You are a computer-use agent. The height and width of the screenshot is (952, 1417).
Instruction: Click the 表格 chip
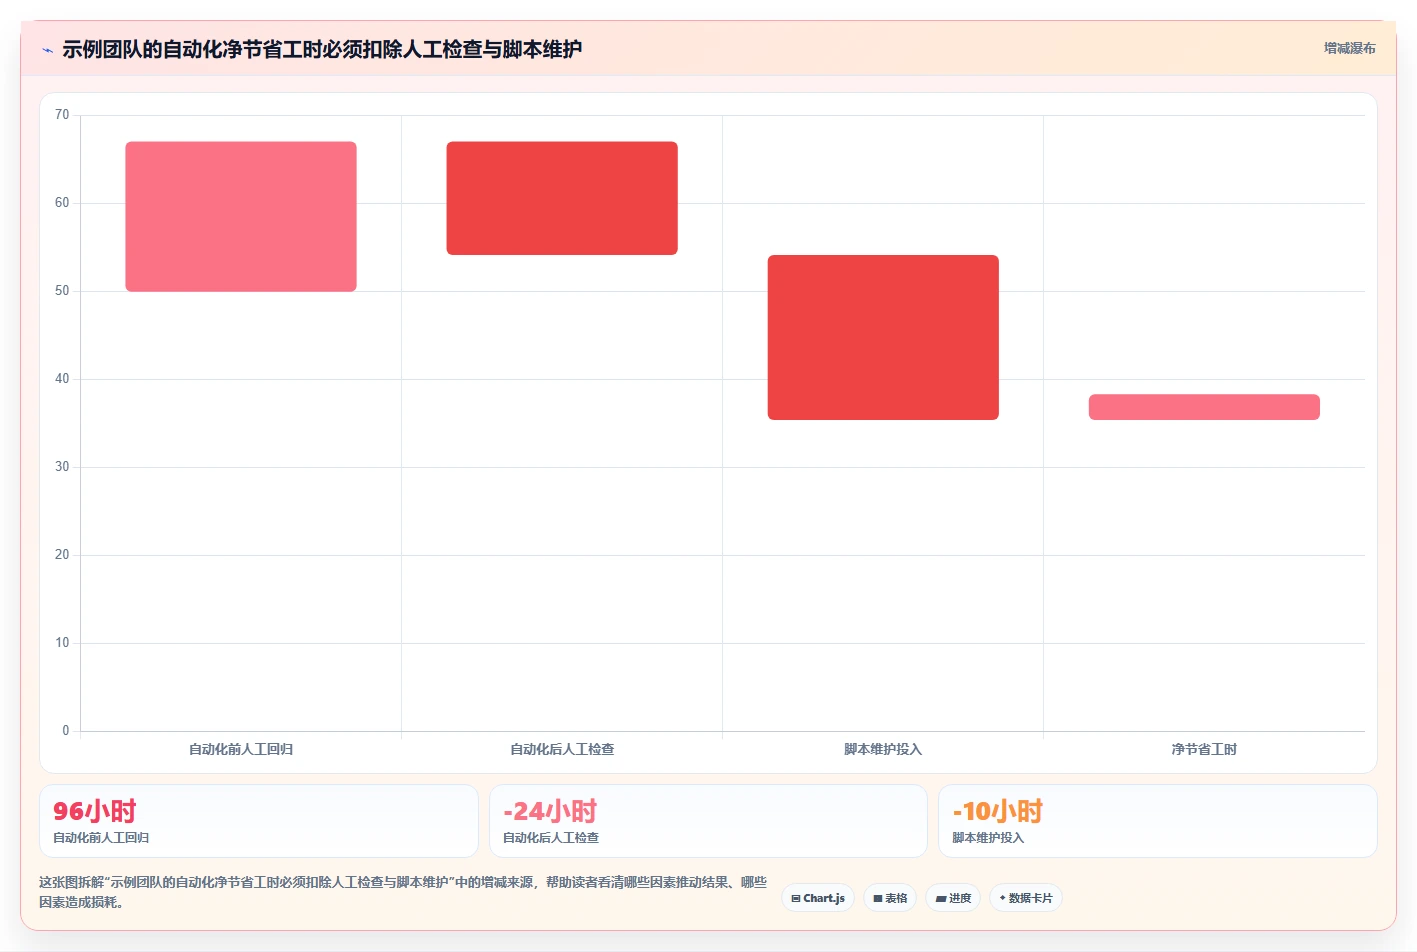coord(890,898)
